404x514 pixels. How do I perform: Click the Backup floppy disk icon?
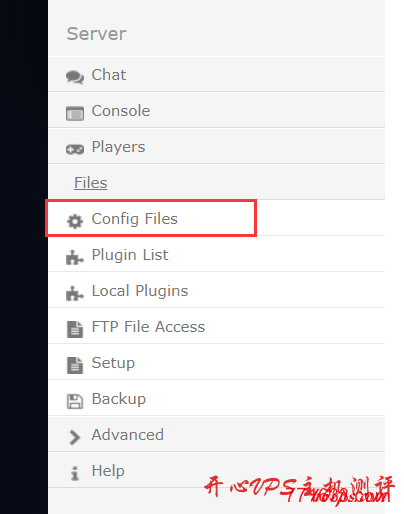click(x=75, y=401)
